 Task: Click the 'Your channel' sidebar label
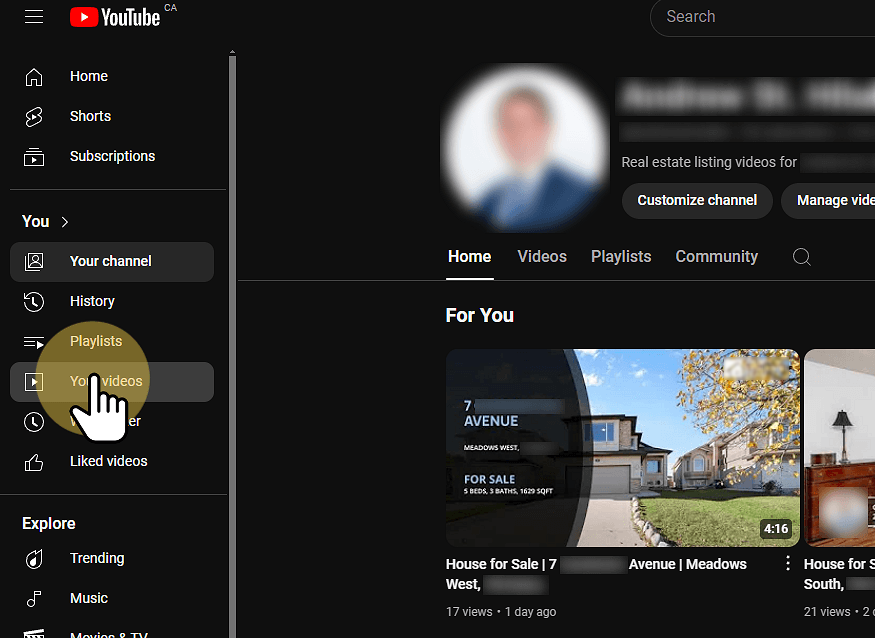(x=110, y=262)
